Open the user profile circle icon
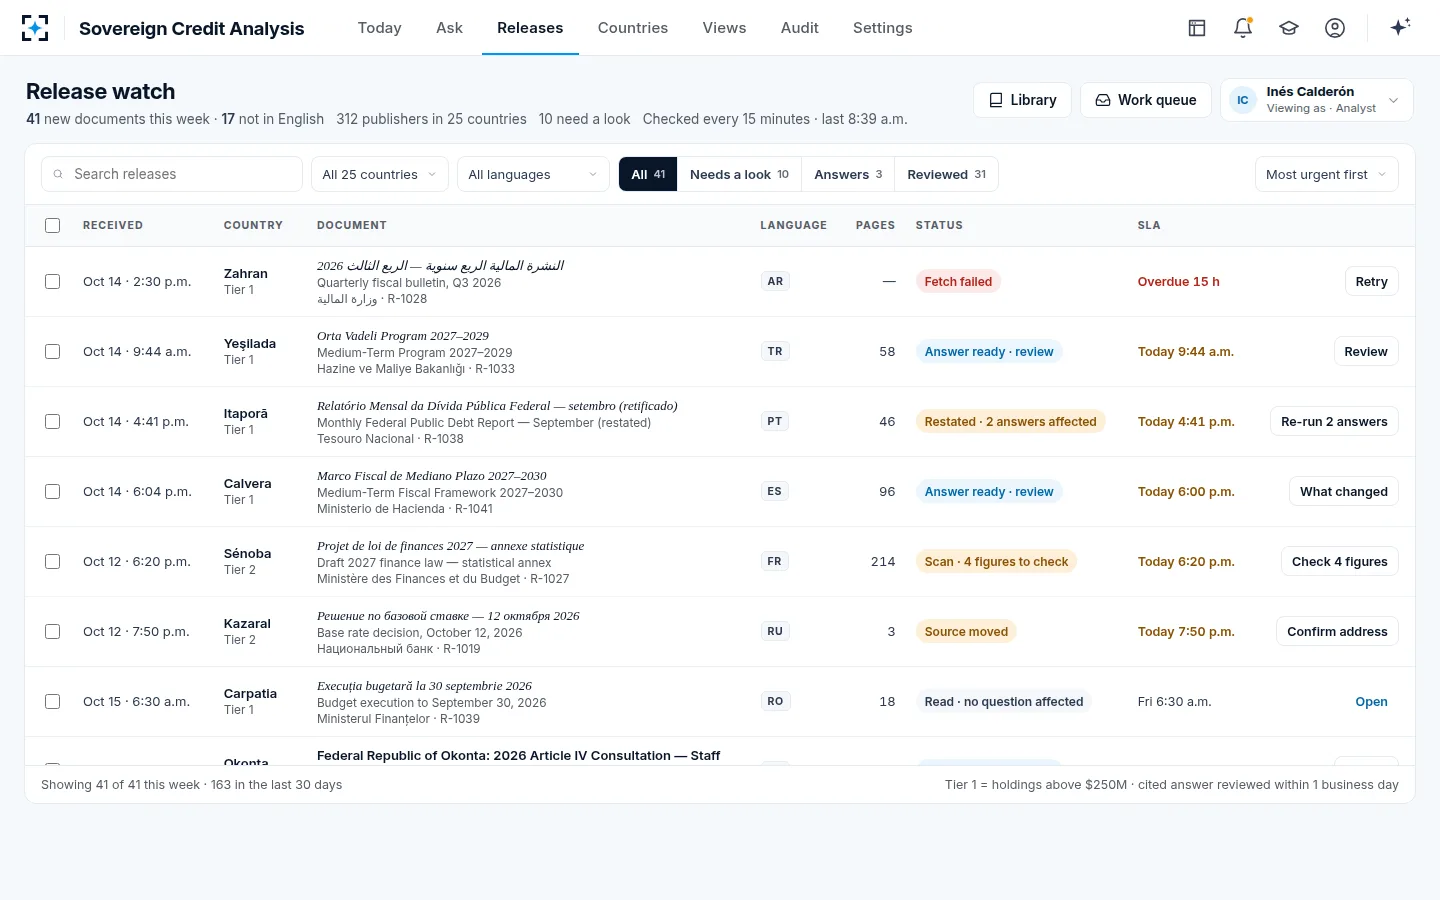1440x900 pixels. click(x=1335, y=28)
